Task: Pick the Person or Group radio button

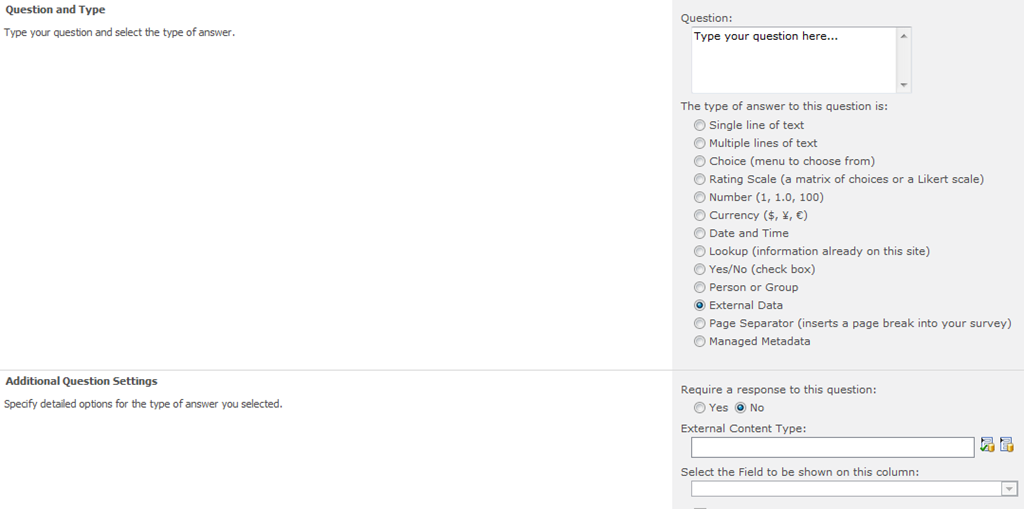Action: click(700, 288)
